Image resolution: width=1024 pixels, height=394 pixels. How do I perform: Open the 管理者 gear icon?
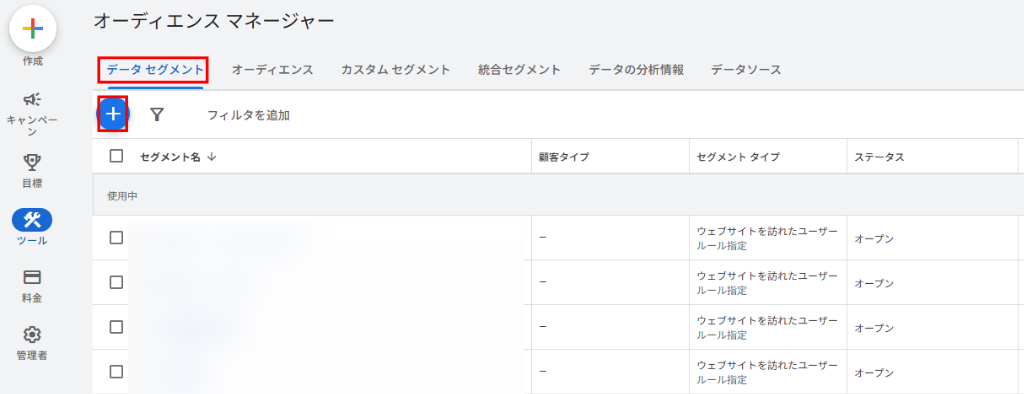[32, 335]
